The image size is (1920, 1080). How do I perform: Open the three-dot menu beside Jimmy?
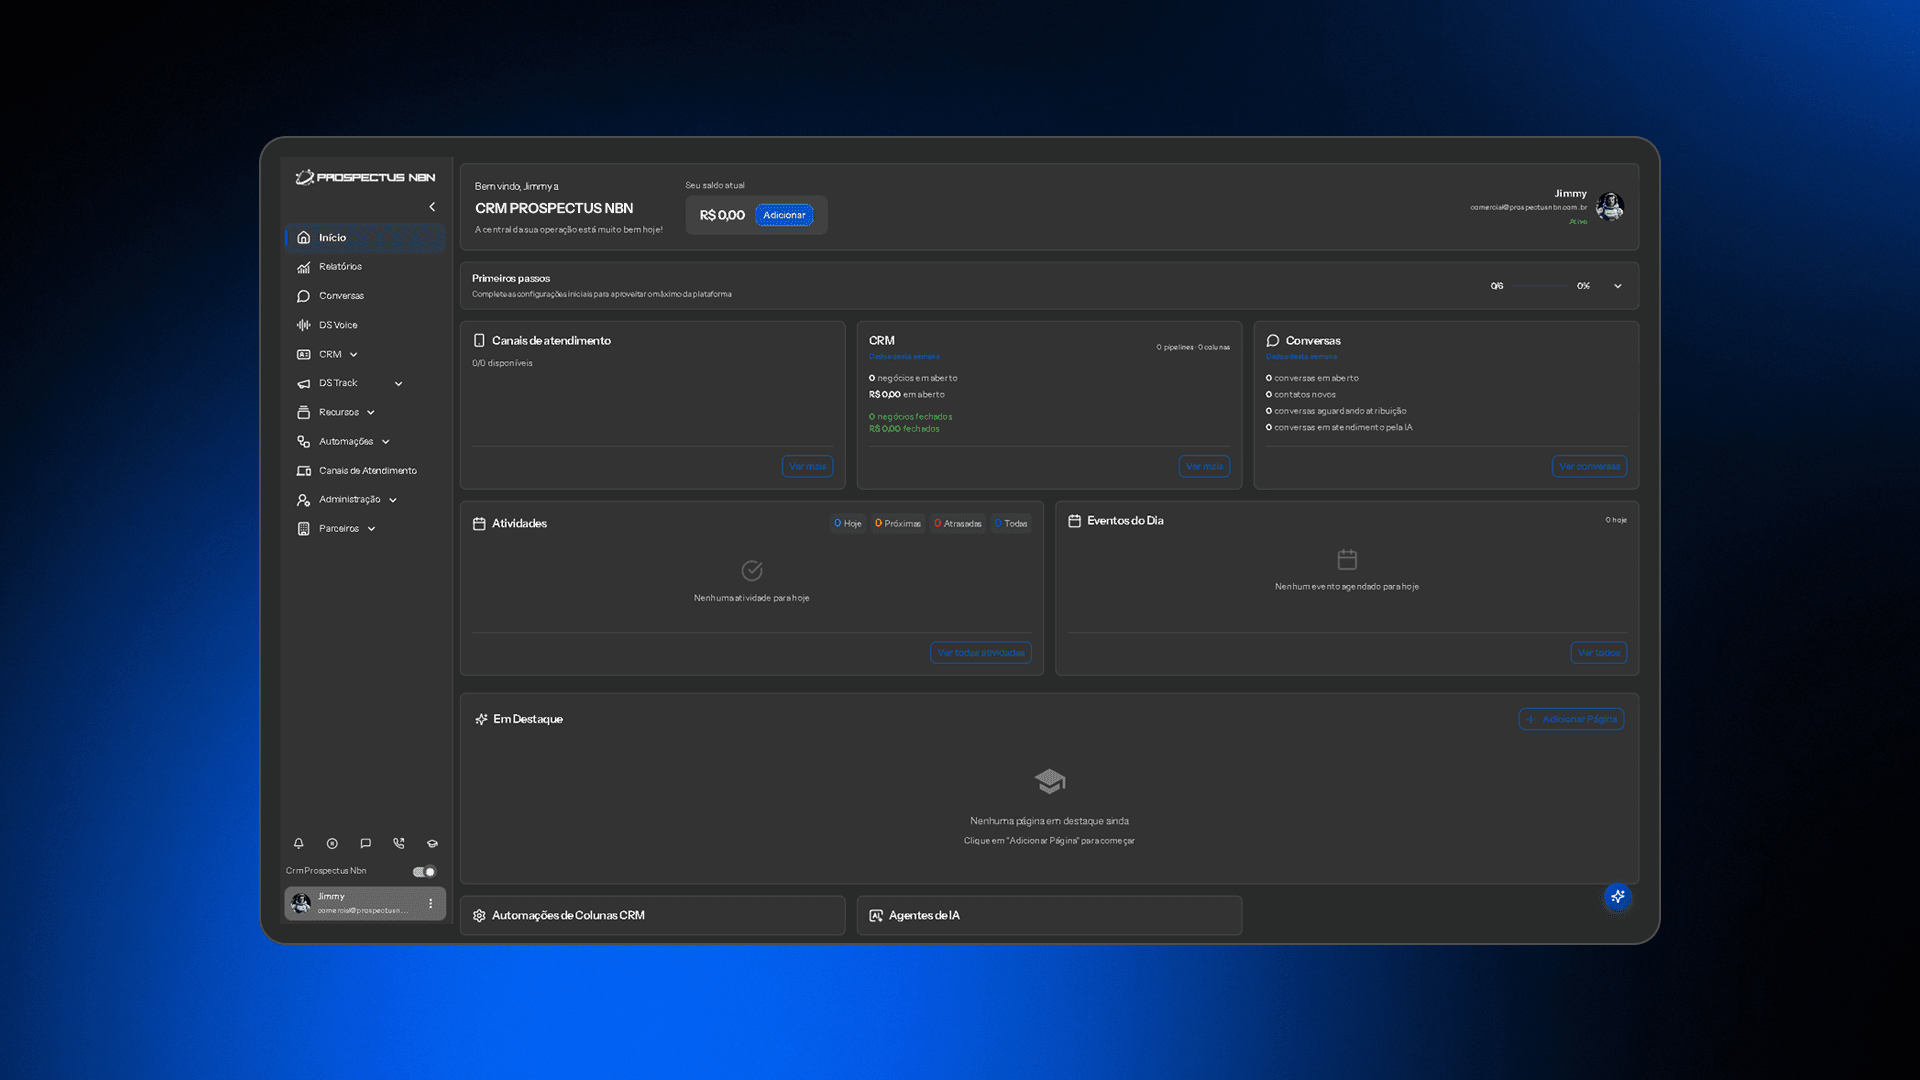(431, 903)
